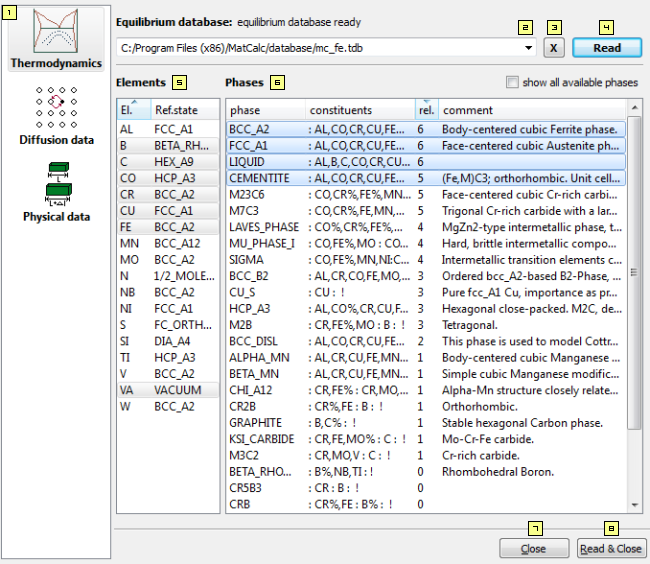
Task: Choose the GRAPHITE phase entry
Action: (x=259, y=424)
